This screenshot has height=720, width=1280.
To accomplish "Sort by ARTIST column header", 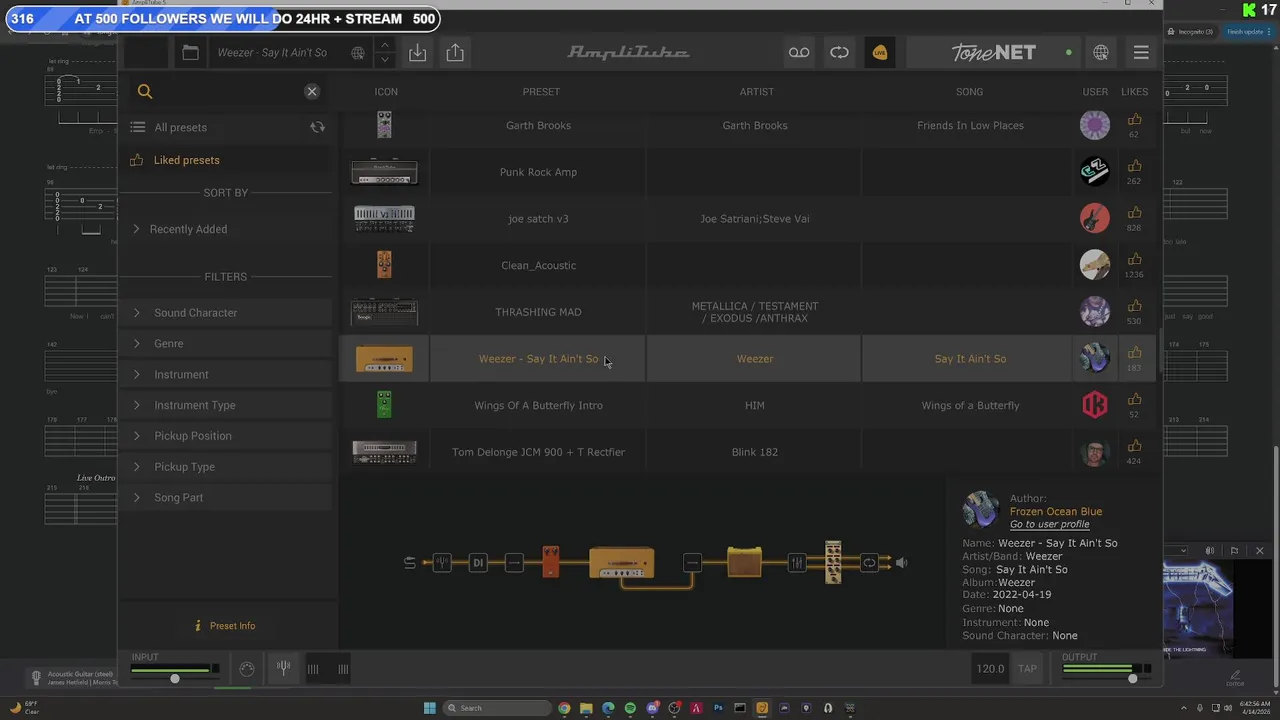I will point(756,92).
